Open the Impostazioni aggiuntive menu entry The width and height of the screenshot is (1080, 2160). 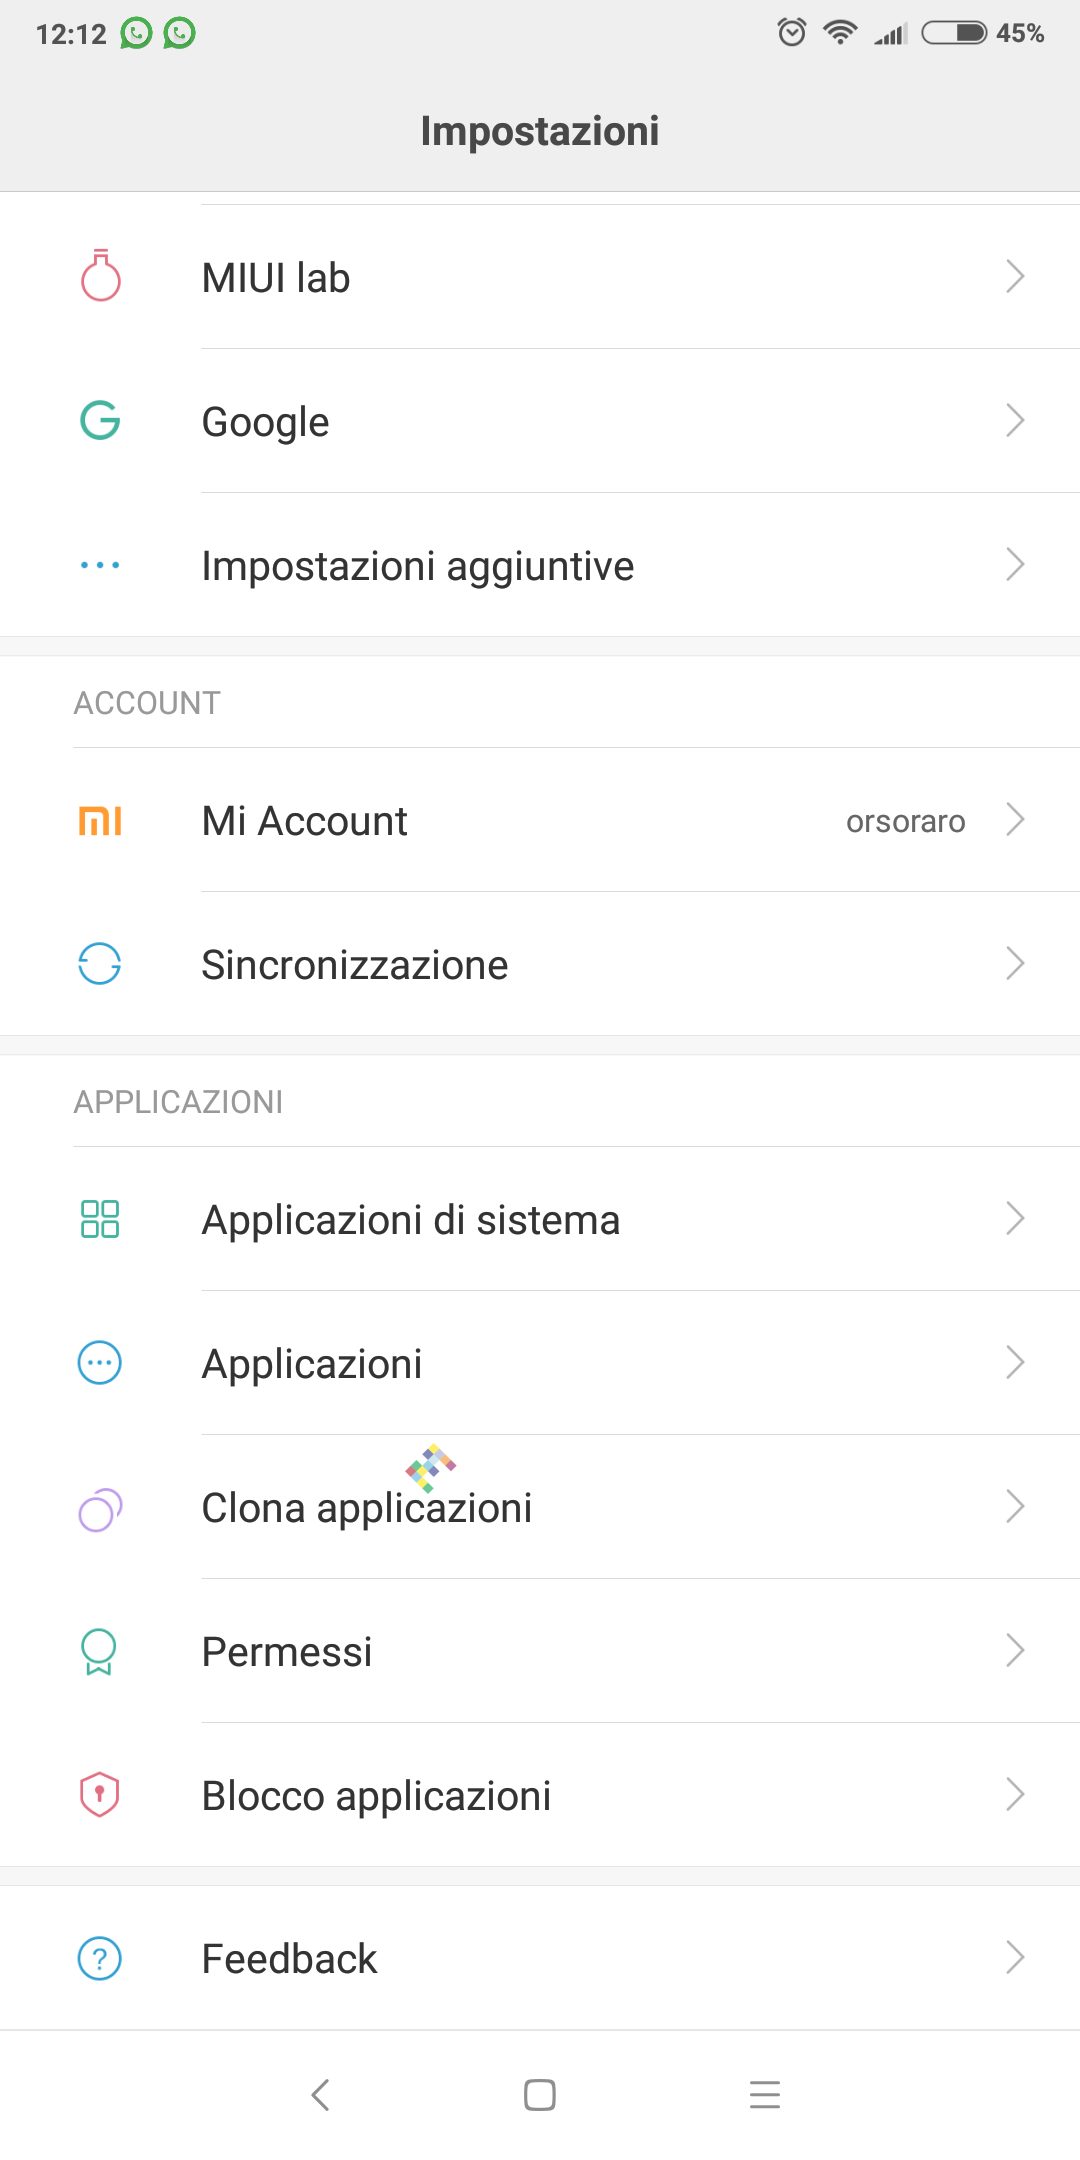coord(418,566)
